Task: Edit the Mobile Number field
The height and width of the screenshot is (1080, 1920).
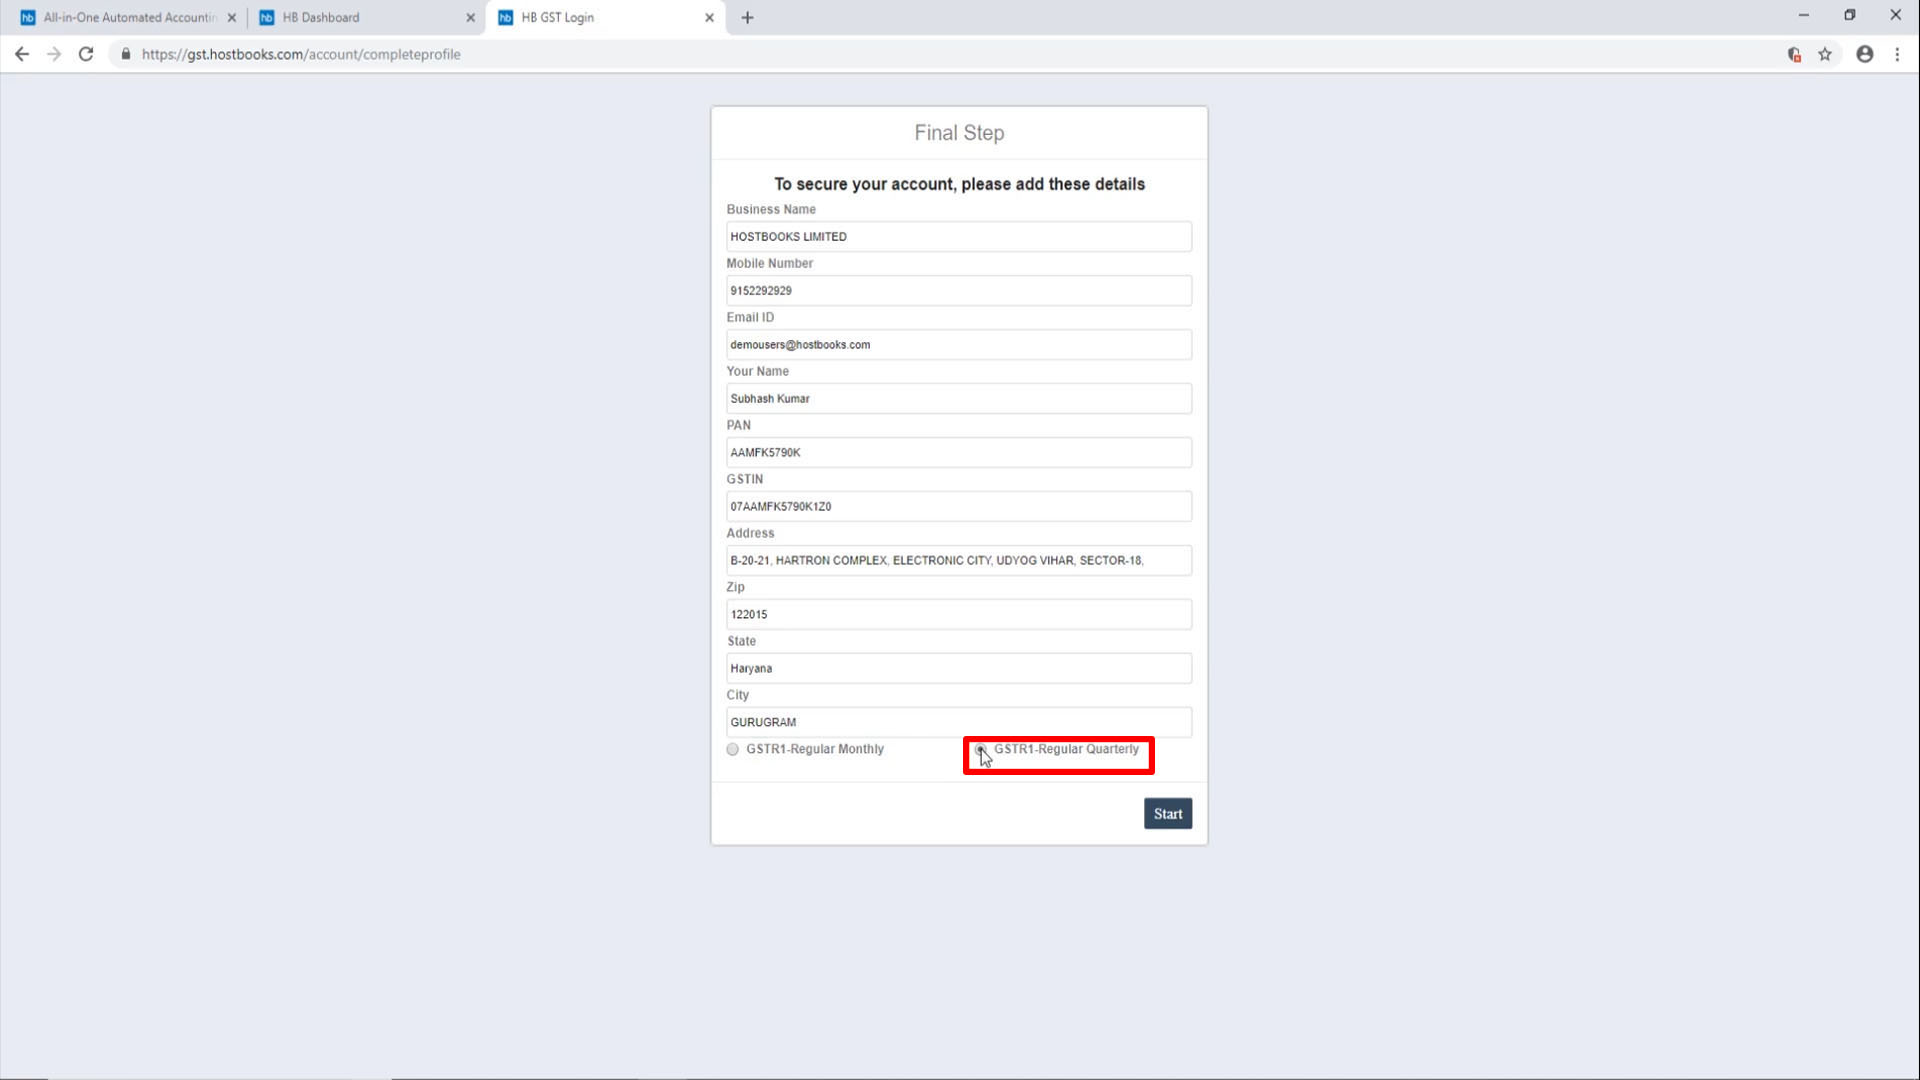Action: point(959,291)
